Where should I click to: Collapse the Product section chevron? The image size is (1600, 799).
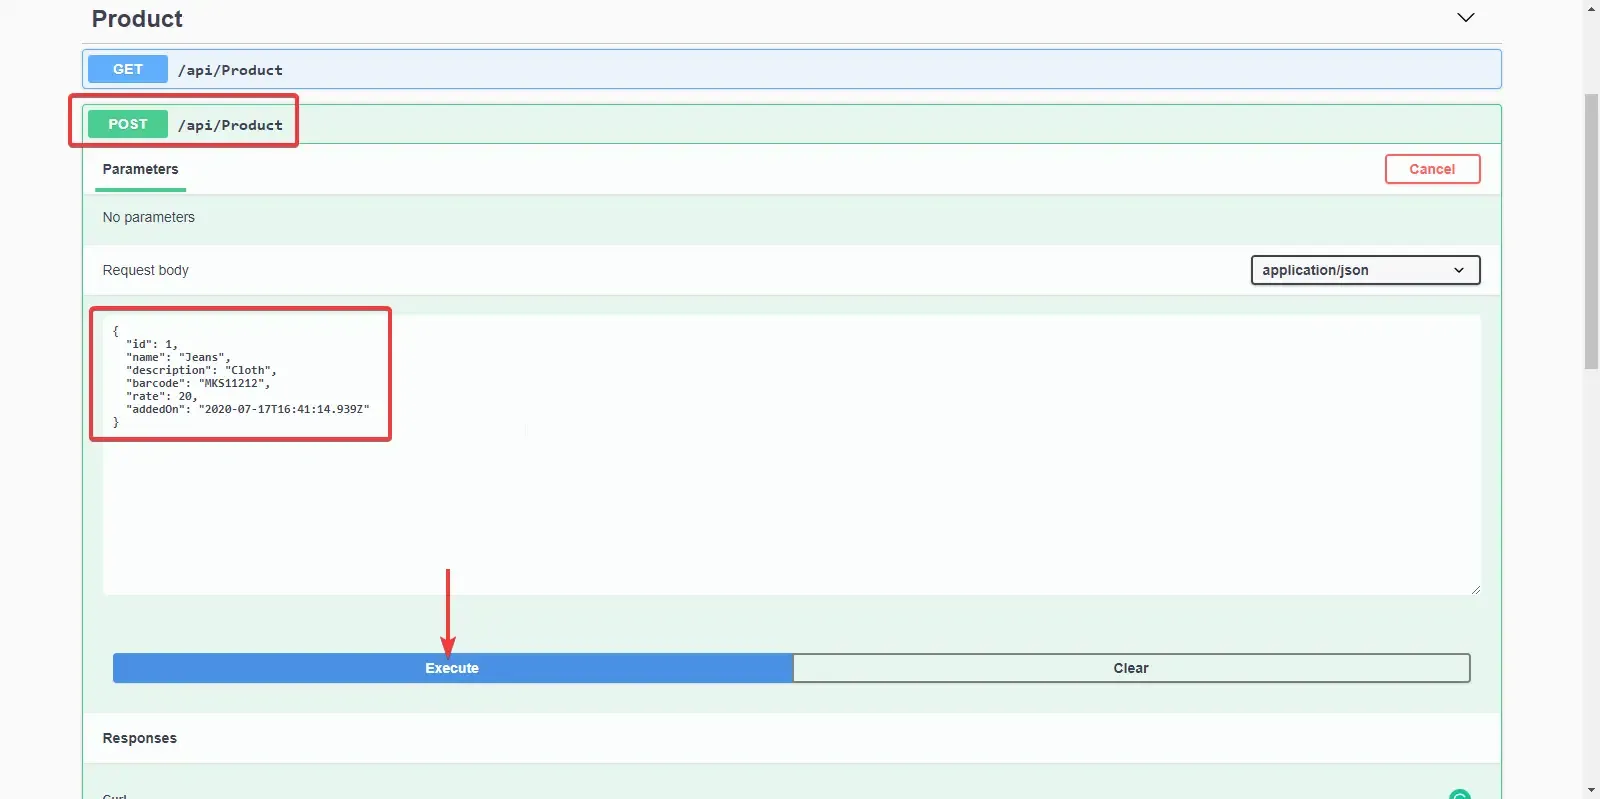point(1465,18)
